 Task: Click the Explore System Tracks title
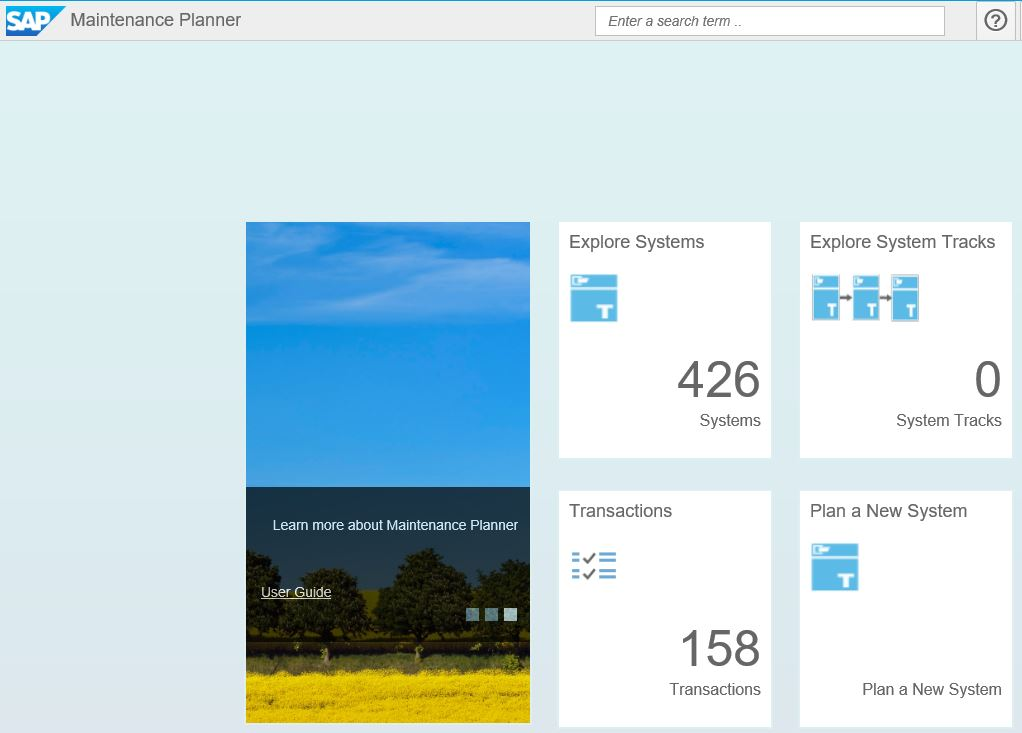click(902, 242)
